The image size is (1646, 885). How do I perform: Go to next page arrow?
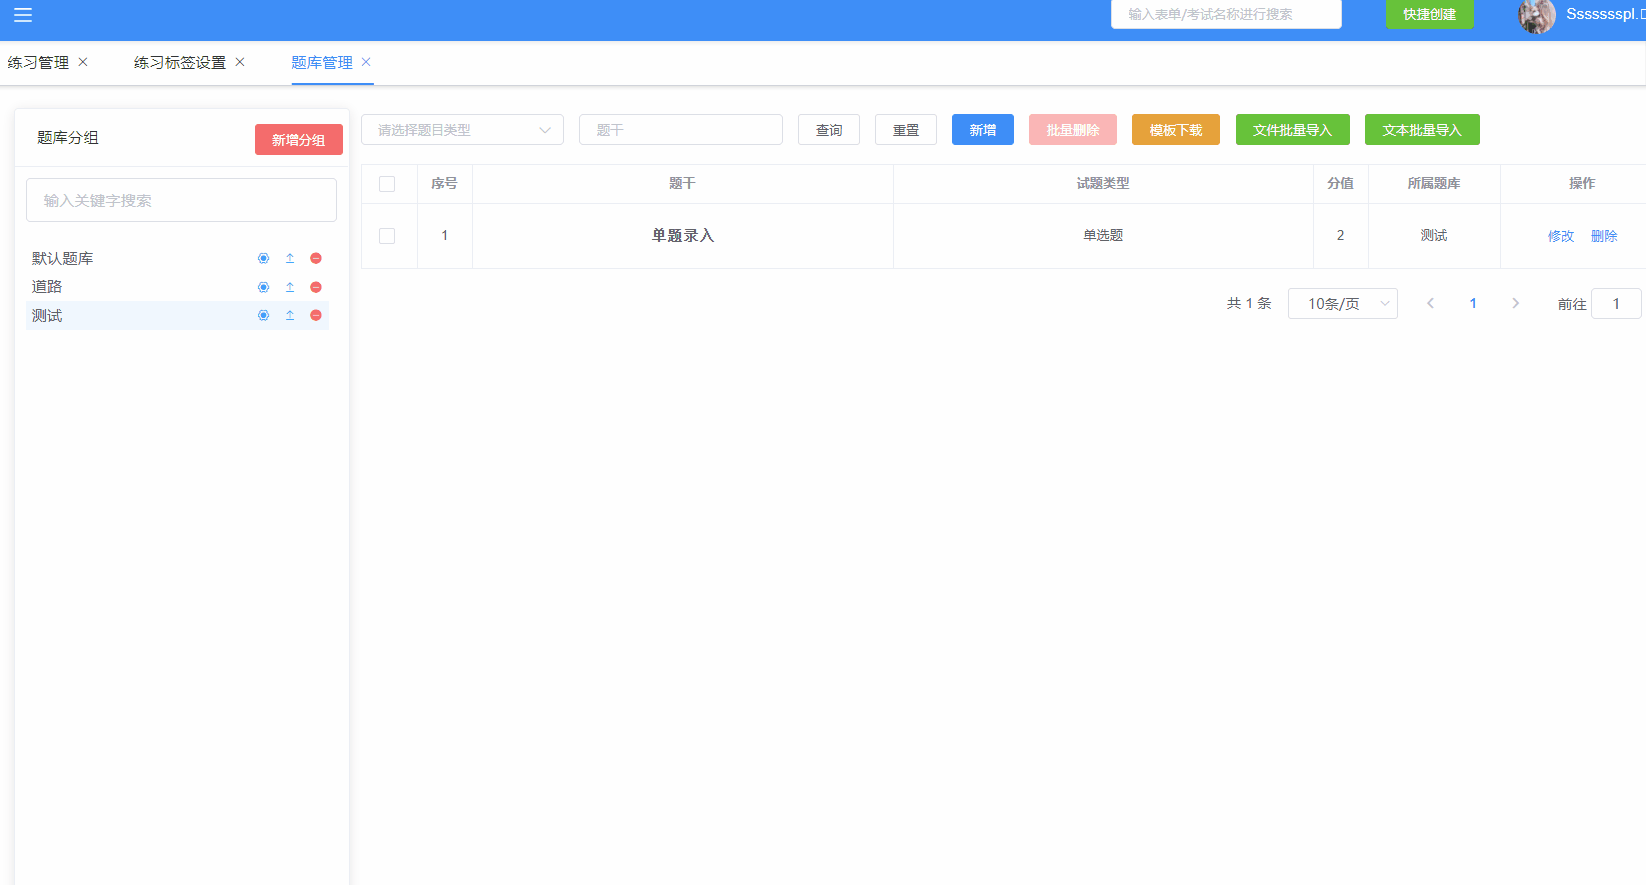coord(1515,303)
